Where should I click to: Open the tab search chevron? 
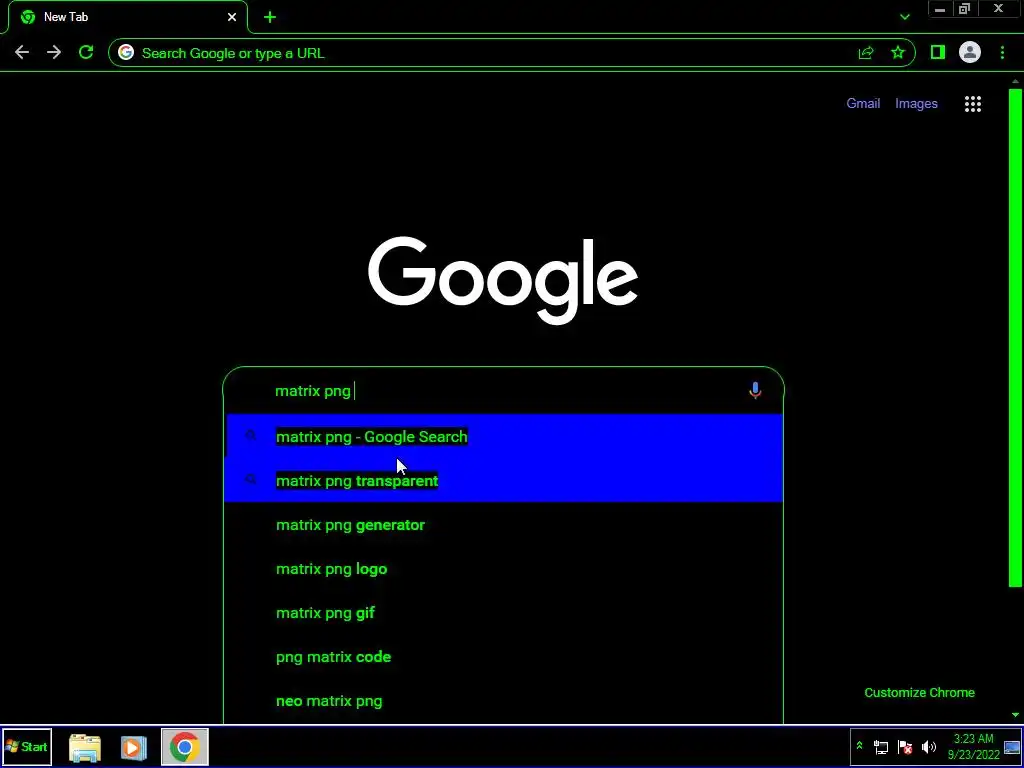point(904,17)
